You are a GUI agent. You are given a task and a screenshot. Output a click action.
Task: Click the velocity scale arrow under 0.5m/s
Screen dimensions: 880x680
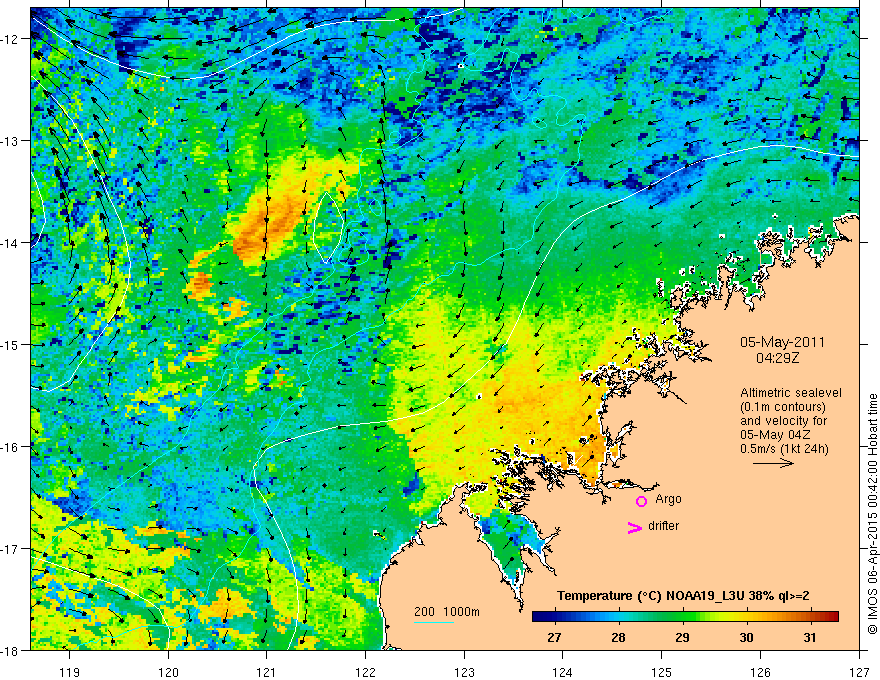point(773,463)
